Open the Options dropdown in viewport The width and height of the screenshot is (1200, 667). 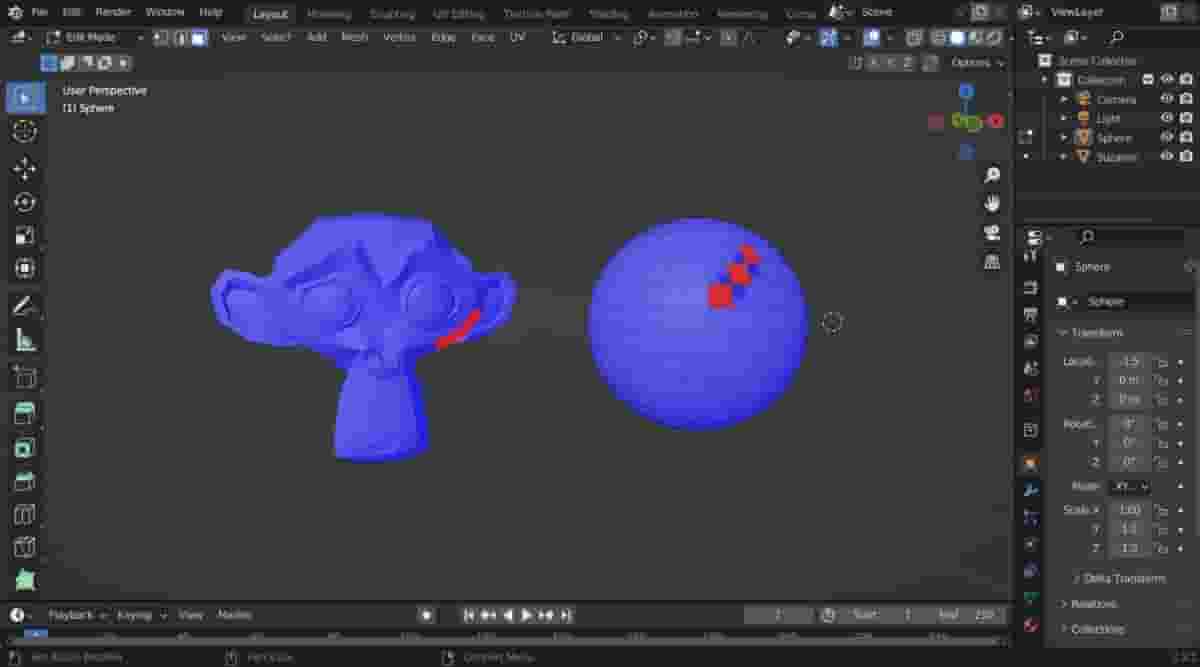978,62
